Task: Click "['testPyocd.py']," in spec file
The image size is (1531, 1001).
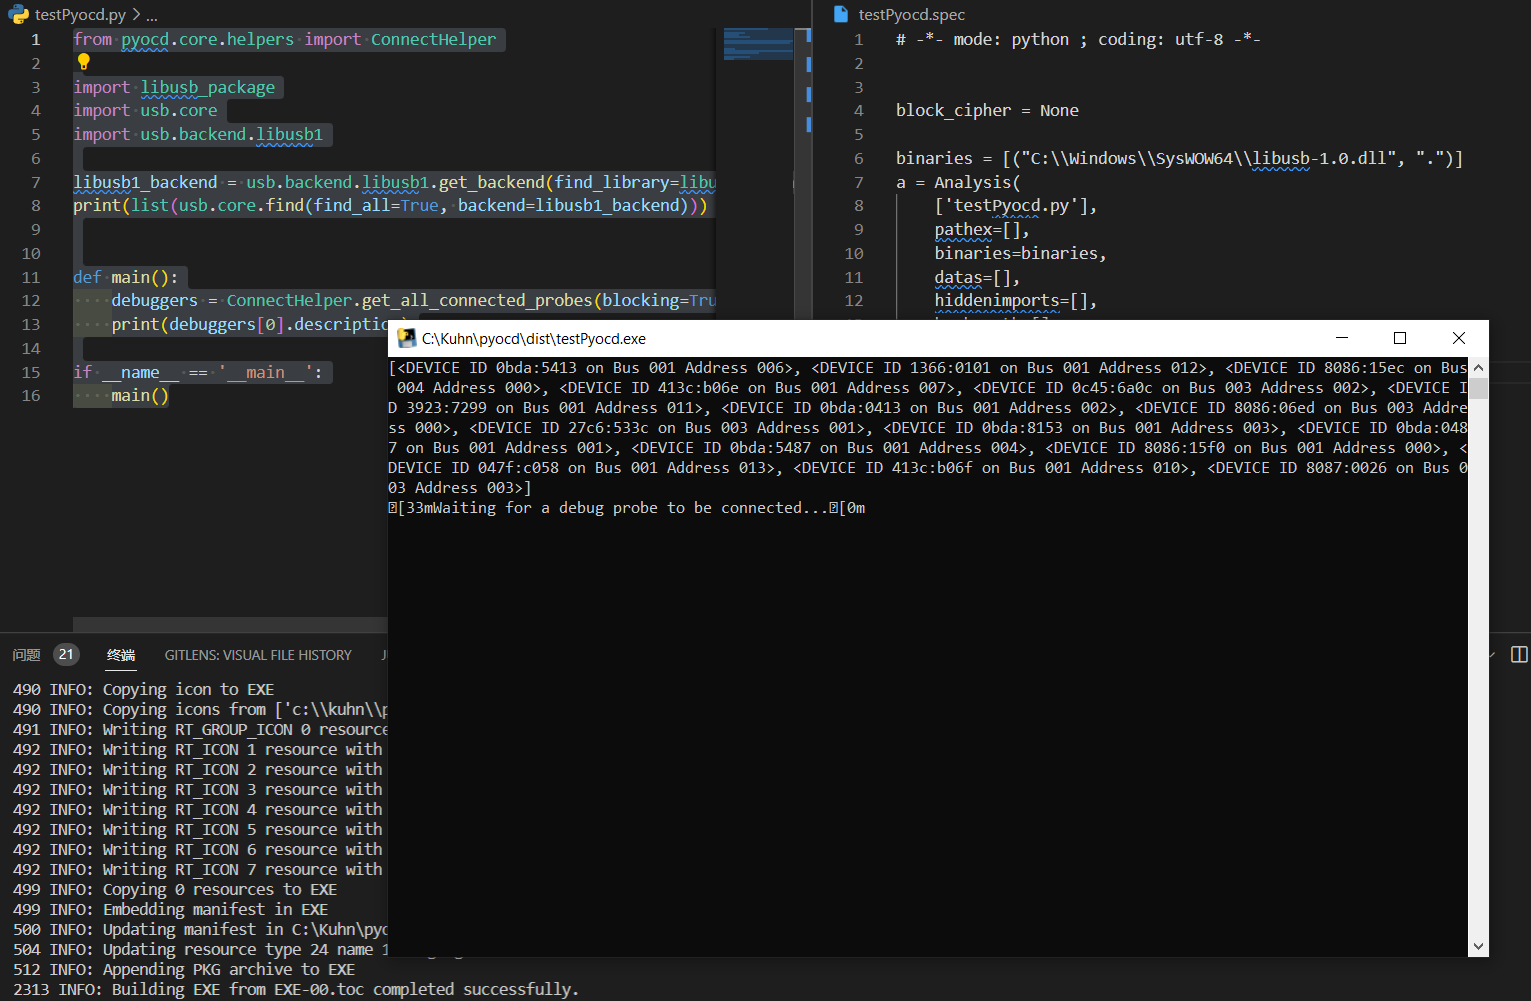Action: [1016, 206]
